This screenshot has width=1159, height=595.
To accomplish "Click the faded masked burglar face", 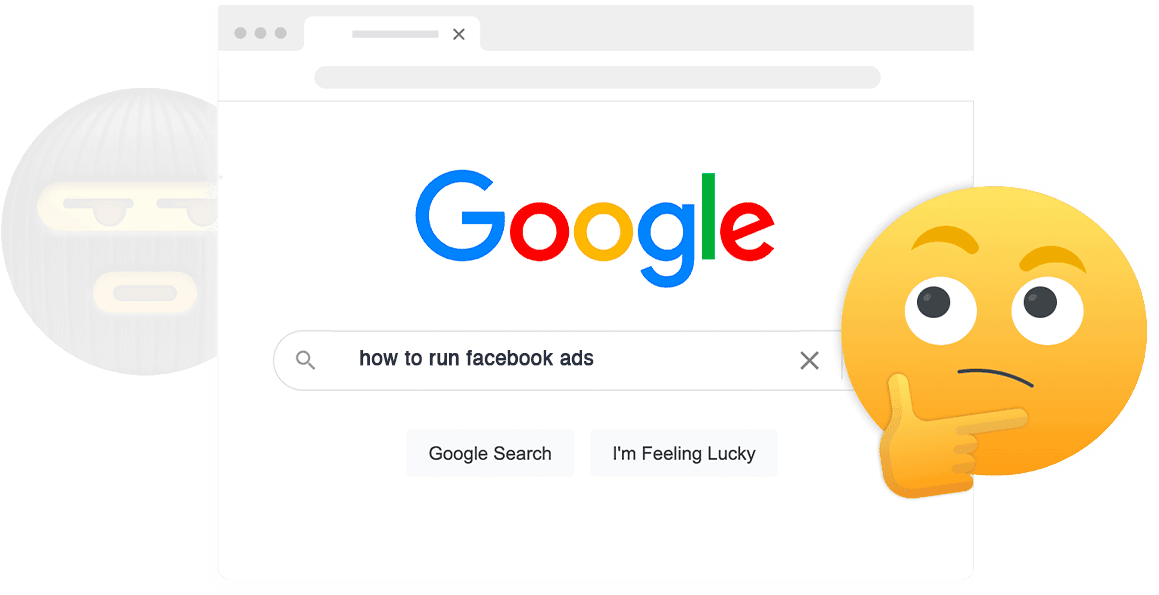I will 111,231.
